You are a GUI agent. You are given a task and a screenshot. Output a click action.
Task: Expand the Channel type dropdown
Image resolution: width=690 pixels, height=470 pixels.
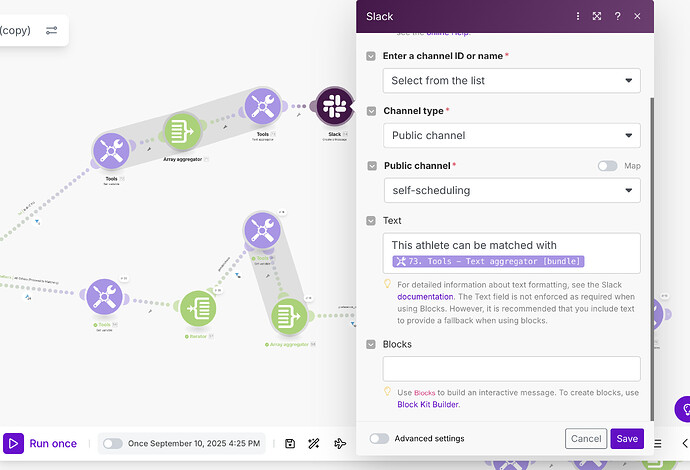click(x=512, y=136)
